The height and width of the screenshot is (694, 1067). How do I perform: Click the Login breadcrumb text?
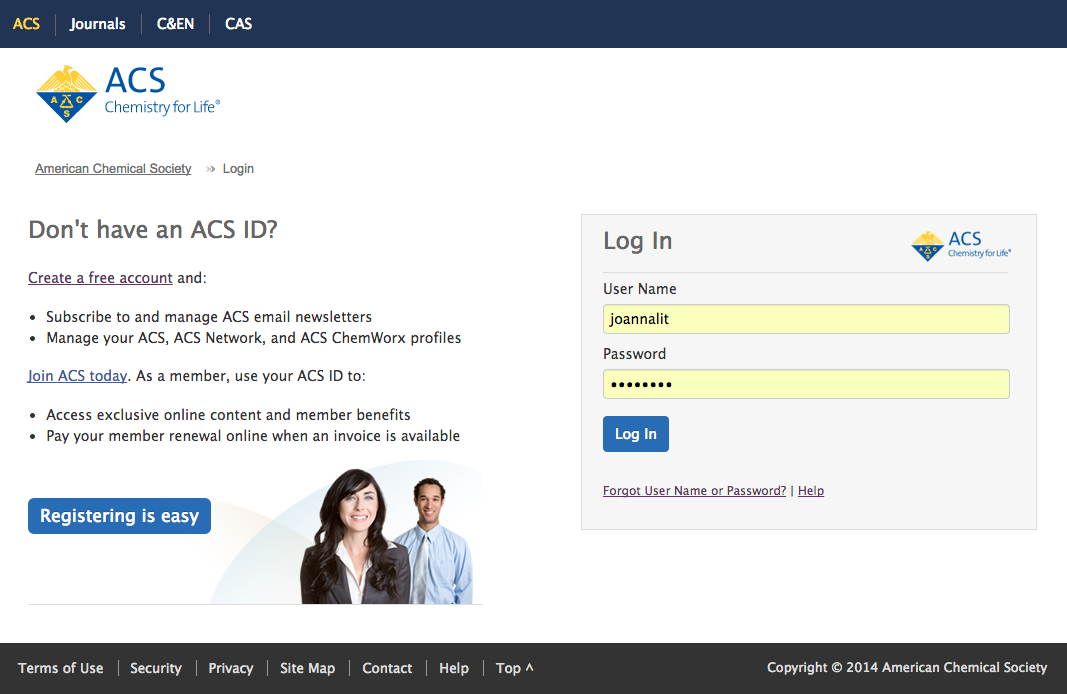(x=238, y=169)
